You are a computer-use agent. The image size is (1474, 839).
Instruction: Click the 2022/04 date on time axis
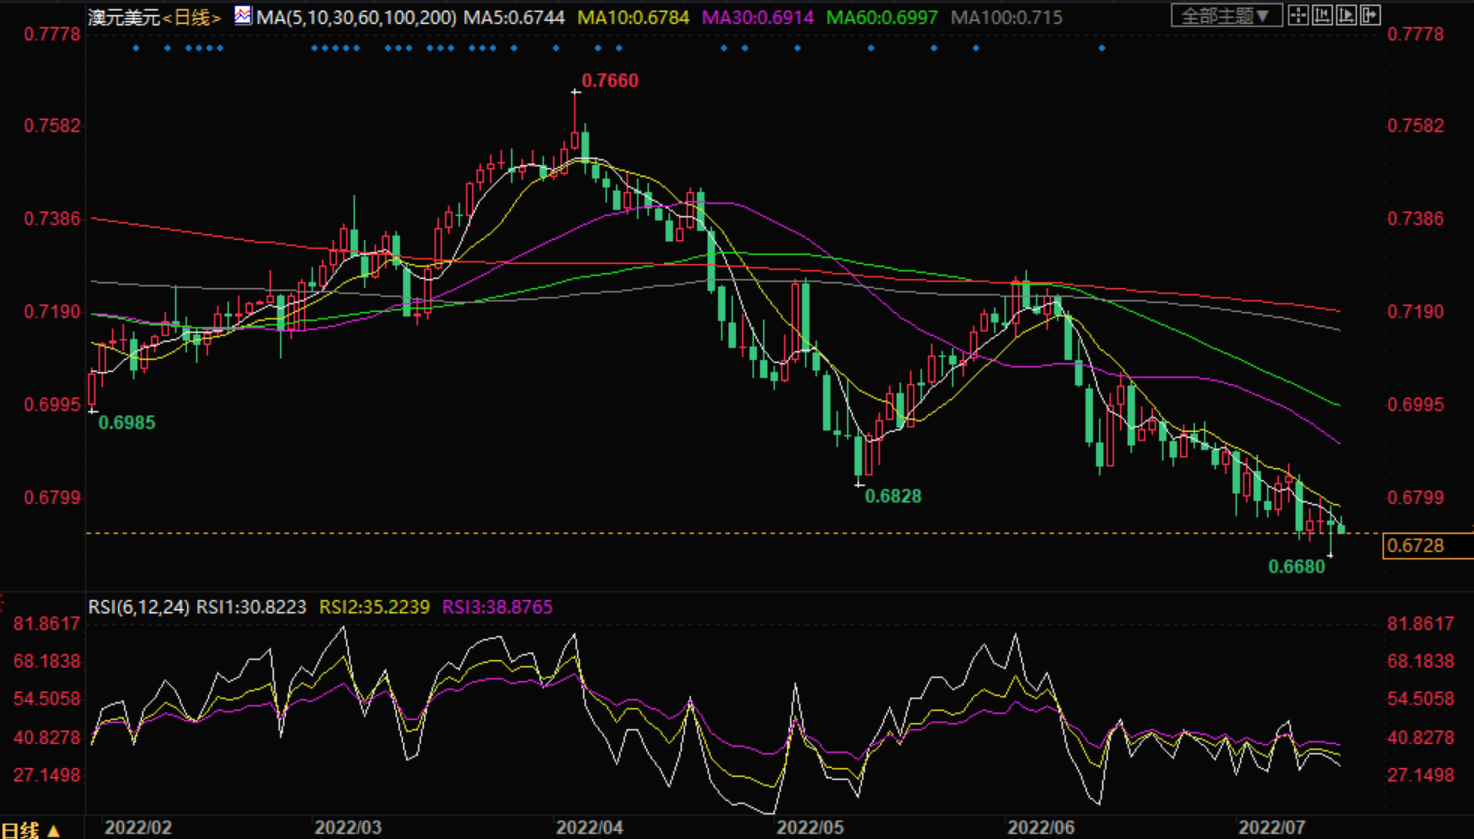[589, 827]
